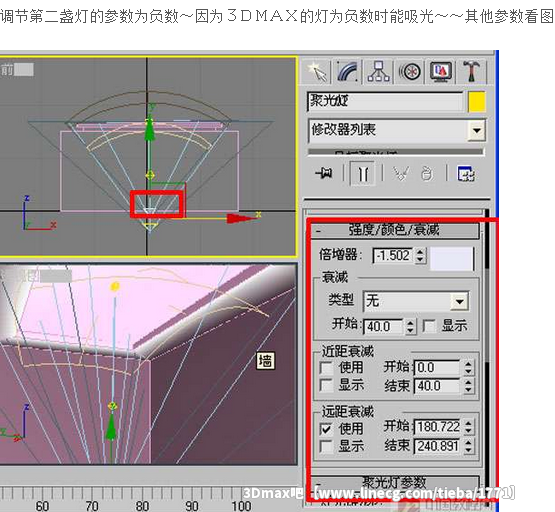The height and width of the screenshot is (512, 555).
Task: Click the red X-axis gizmo arrow in front viewport
Action: [241, 218]
